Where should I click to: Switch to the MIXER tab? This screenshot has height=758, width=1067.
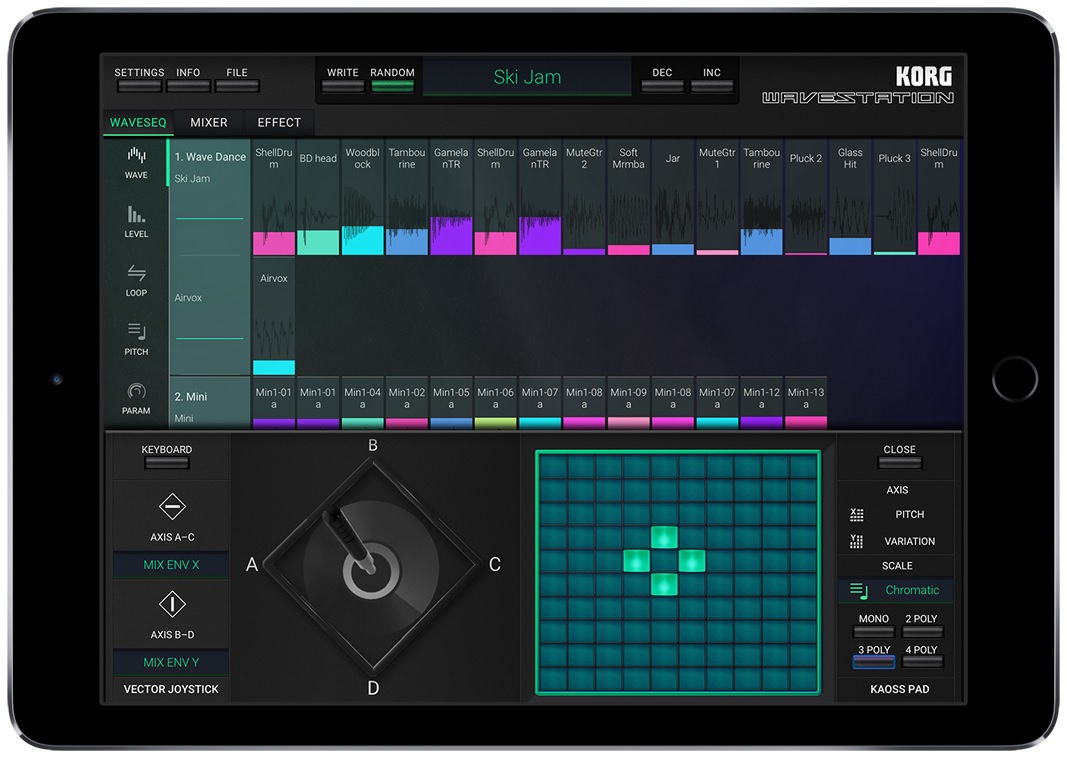(209, 122)
